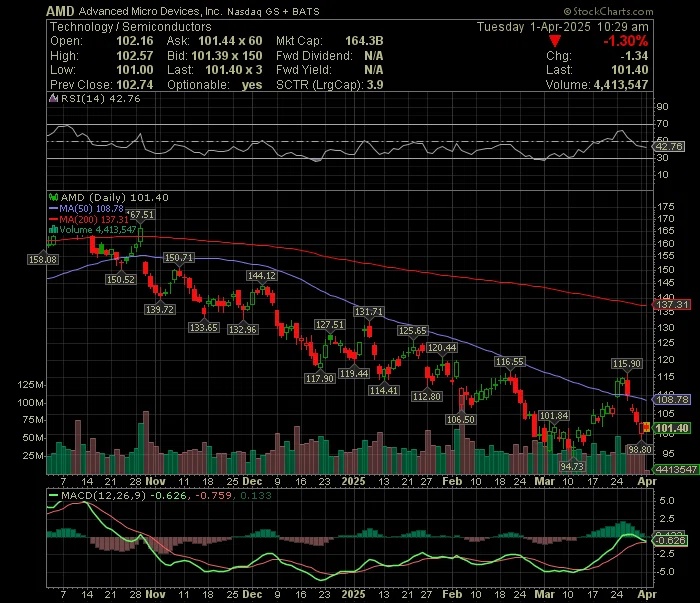Viewport: 700px width, 603px height.
Task: Click the 125.65 high annotation label
Action: pyautogui.click(x=412, y=330)
